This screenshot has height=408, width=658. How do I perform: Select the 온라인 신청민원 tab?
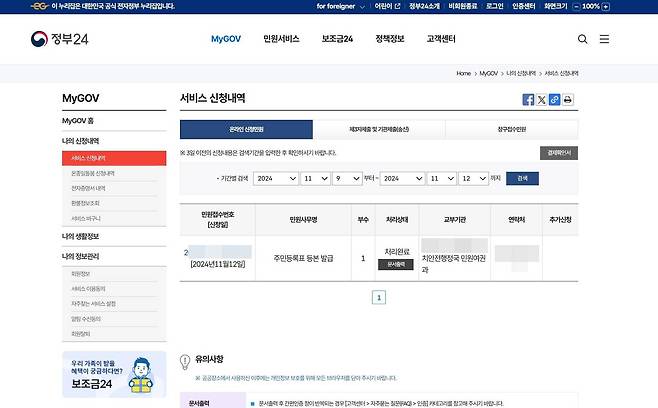point(246,129)
